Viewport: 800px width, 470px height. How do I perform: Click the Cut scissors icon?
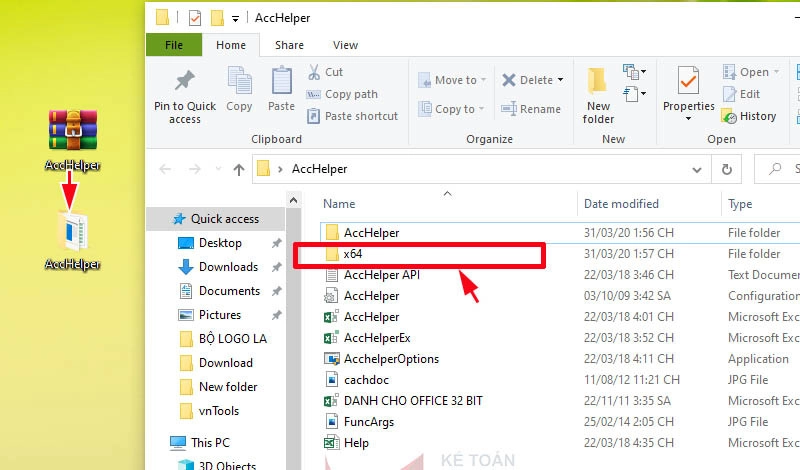click(313, 72)
